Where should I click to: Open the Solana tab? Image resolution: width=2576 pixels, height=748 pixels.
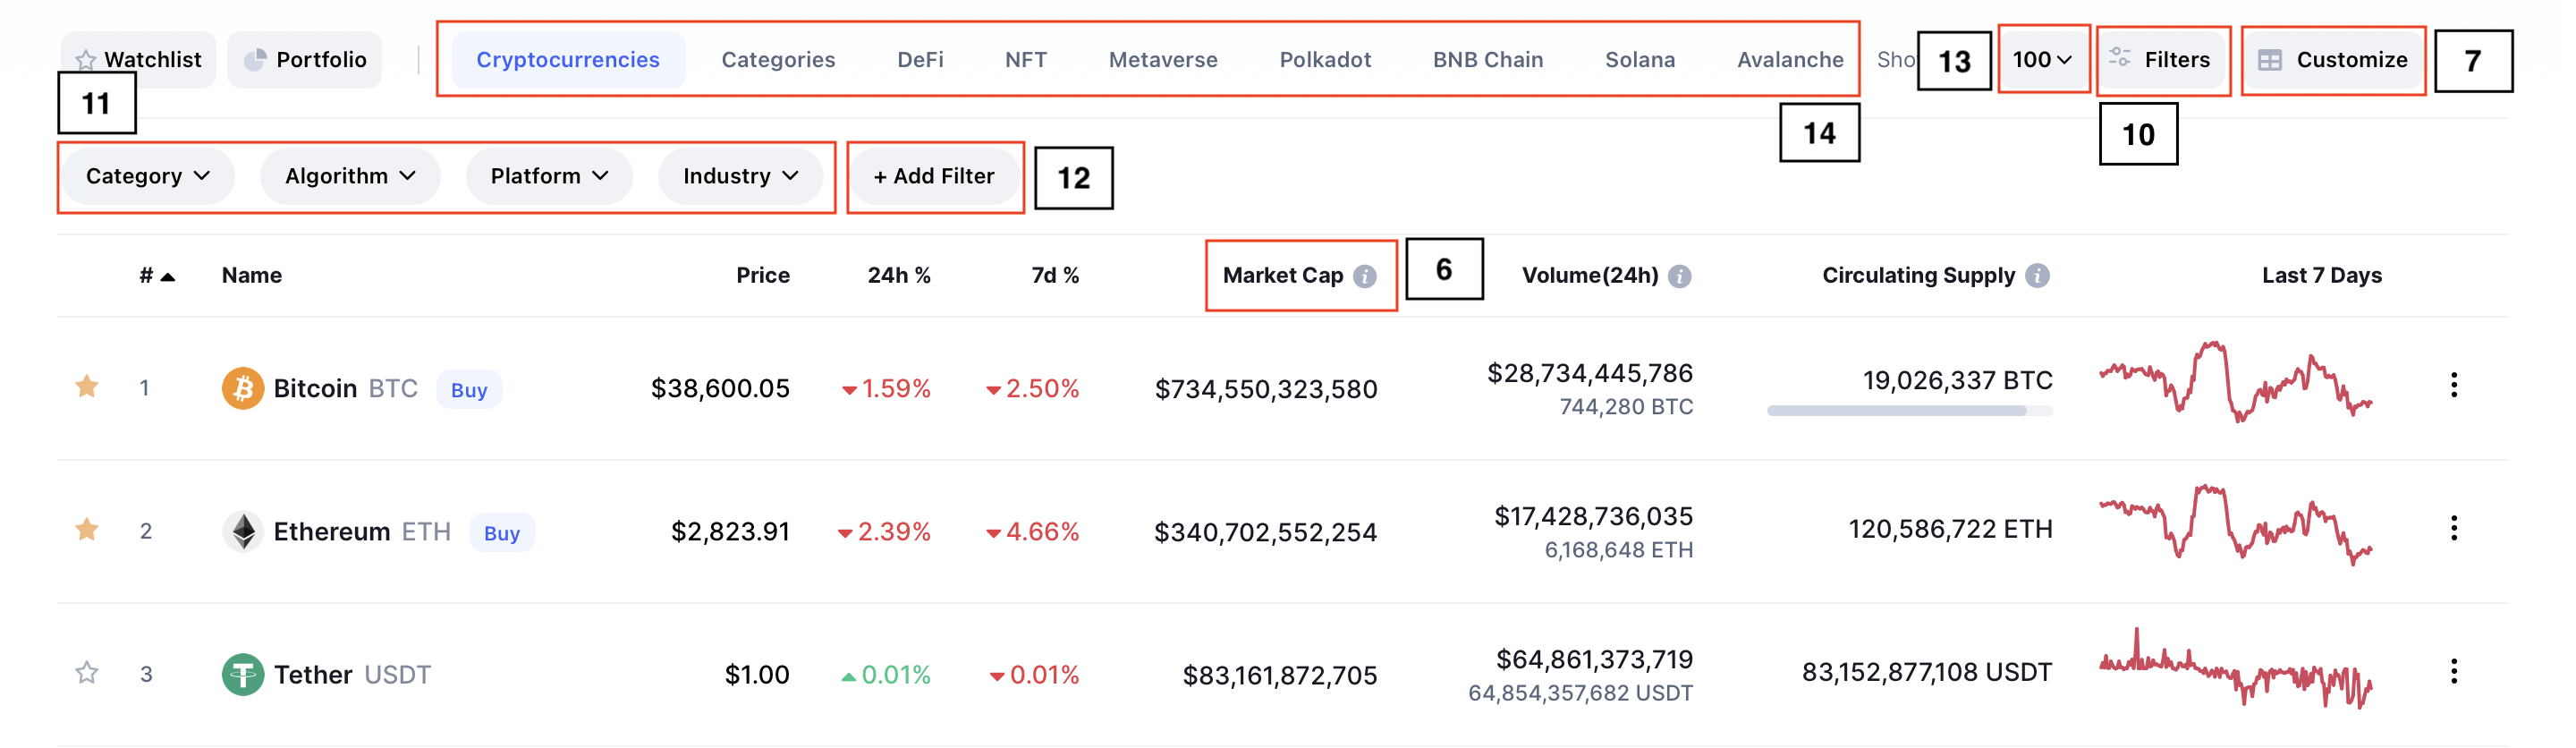coord(1640,60)
